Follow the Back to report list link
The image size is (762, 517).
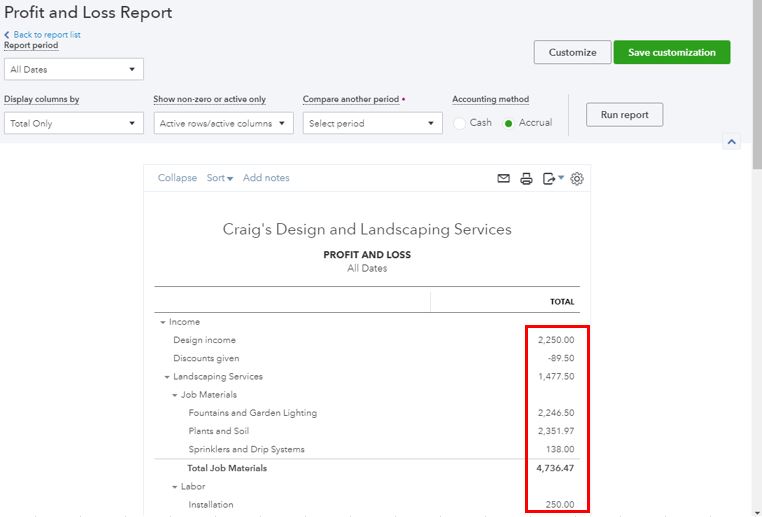(x=47, y=34)
